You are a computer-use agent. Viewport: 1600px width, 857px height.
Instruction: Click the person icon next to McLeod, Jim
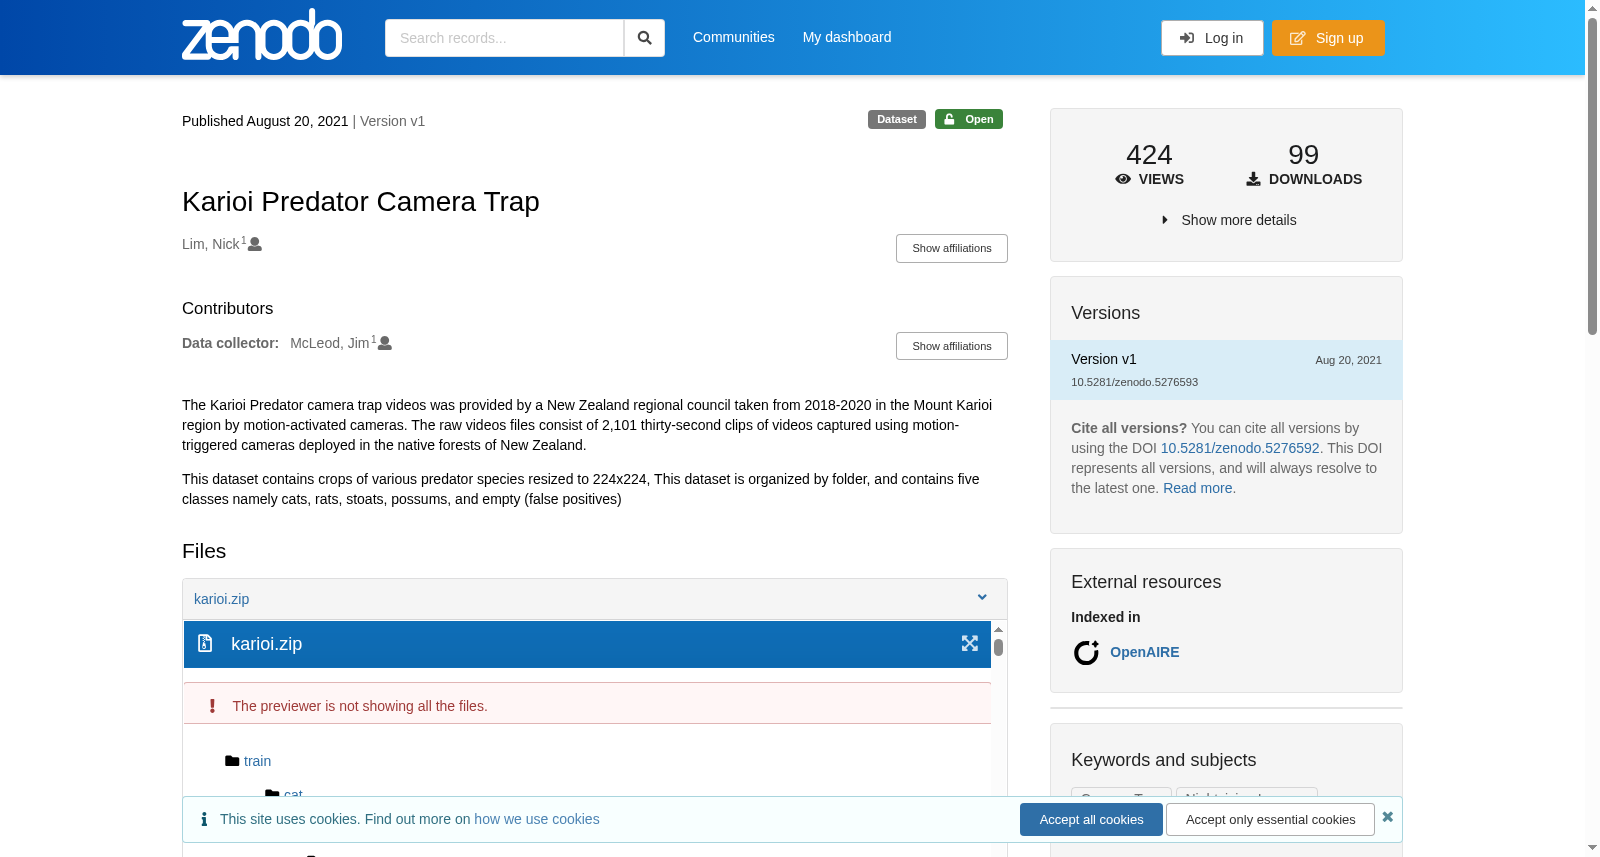tap(385, 343)
